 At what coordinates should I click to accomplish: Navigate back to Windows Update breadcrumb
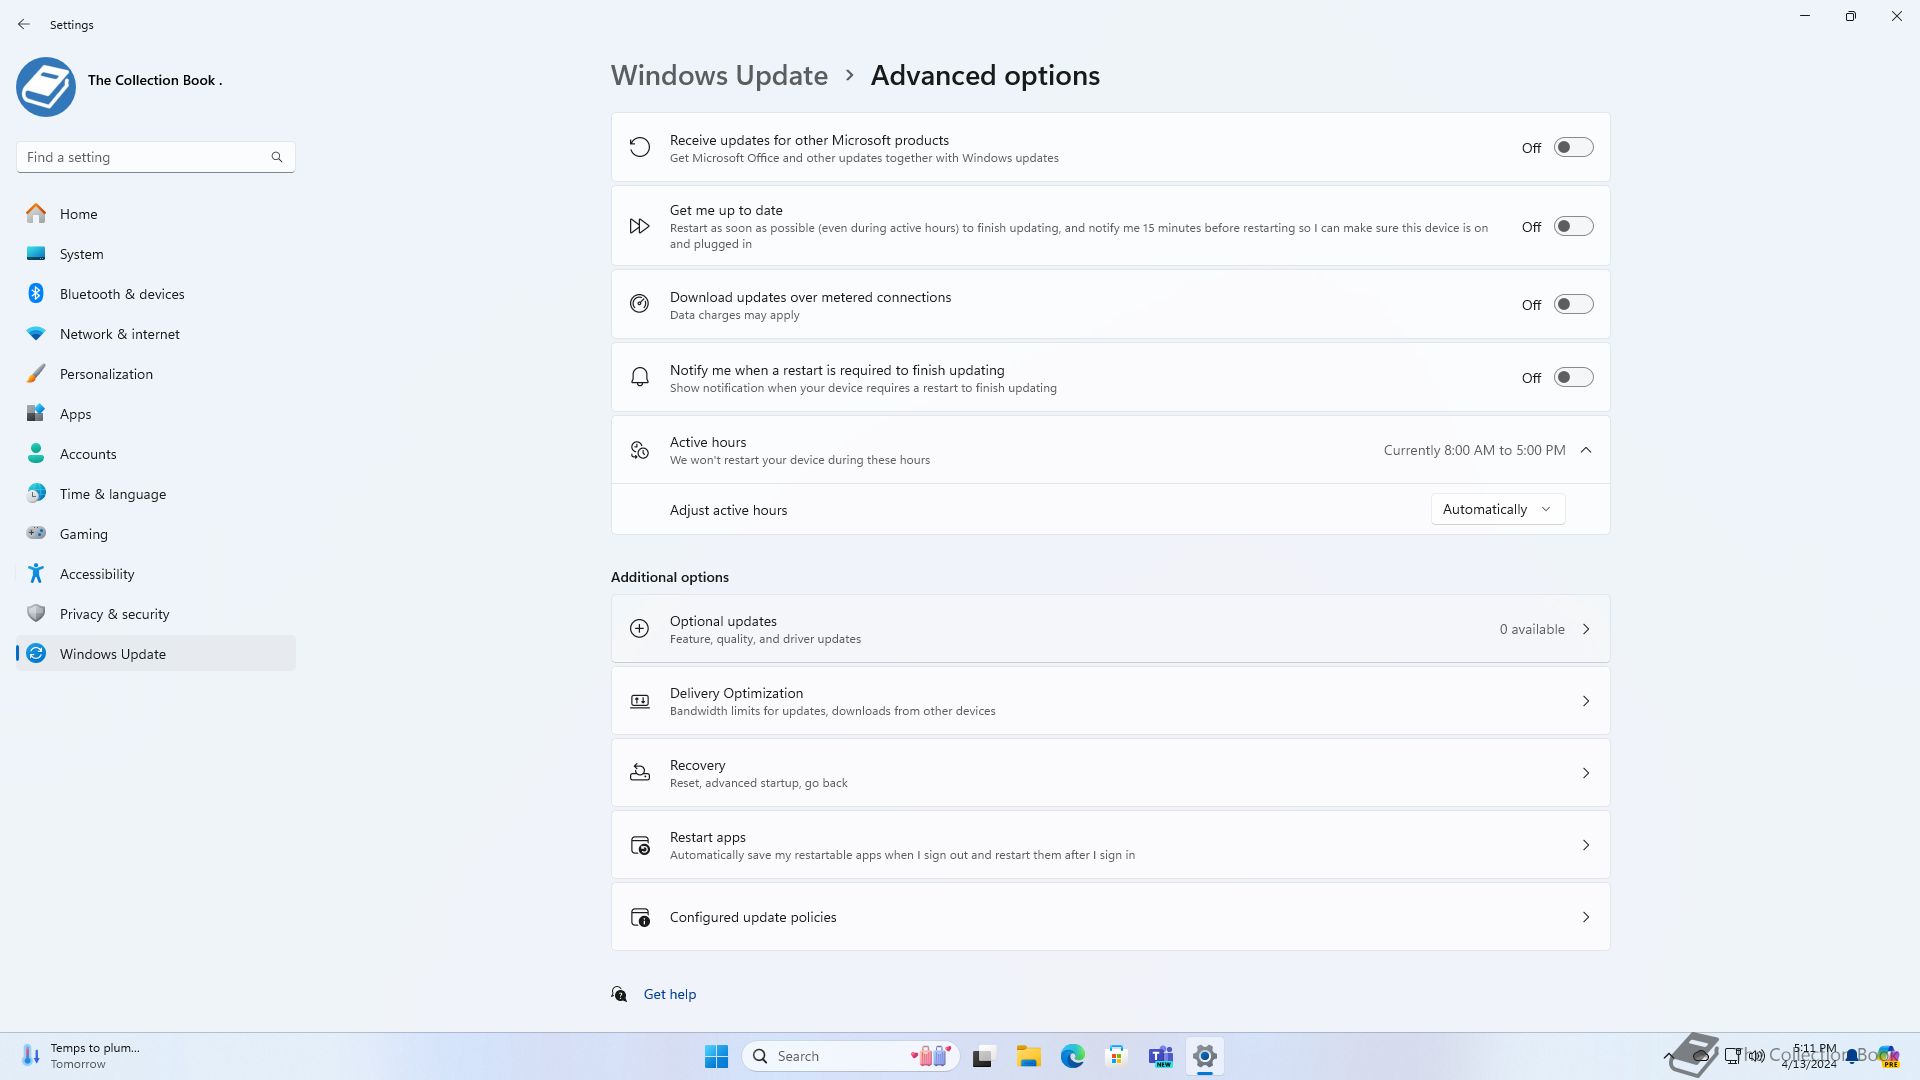tap(719, 75)
